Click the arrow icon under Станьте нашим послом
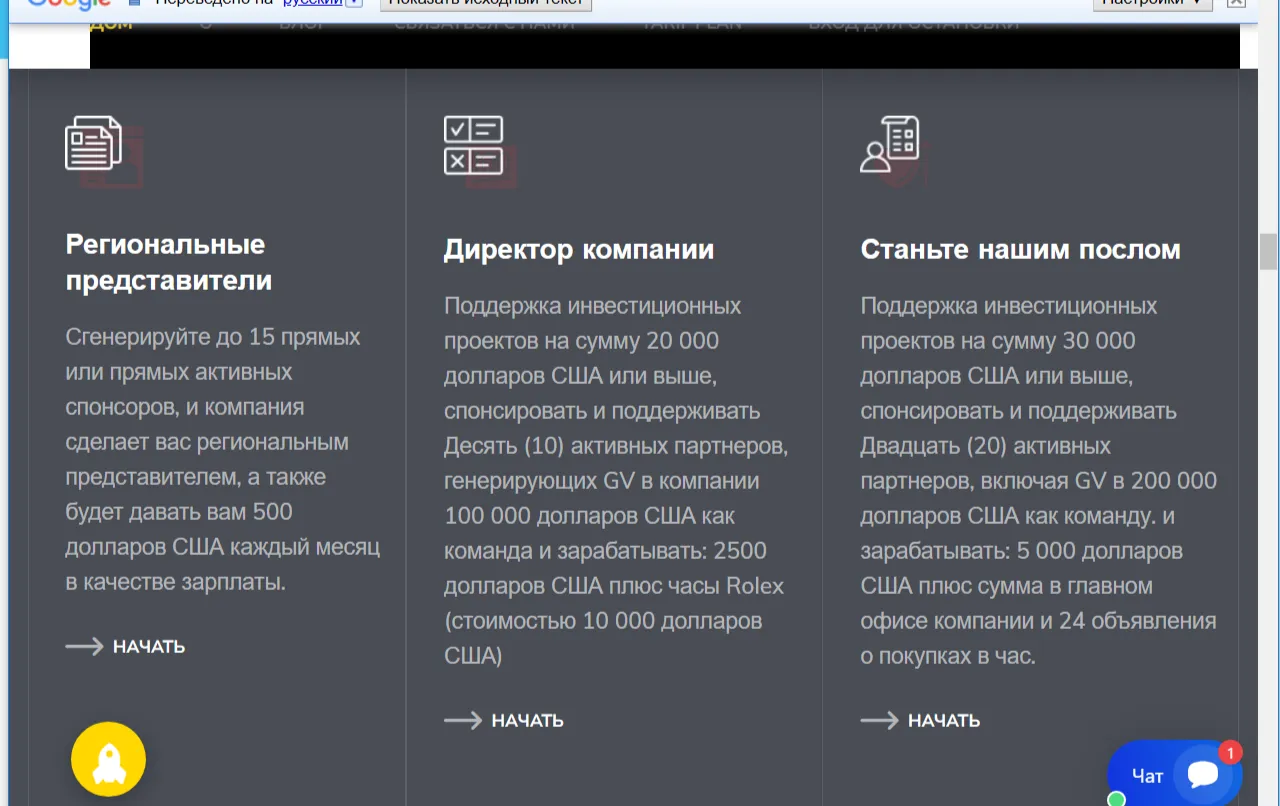Image resolution: width=1280 pixels, height=806 pixels. [x=879, y=721]
